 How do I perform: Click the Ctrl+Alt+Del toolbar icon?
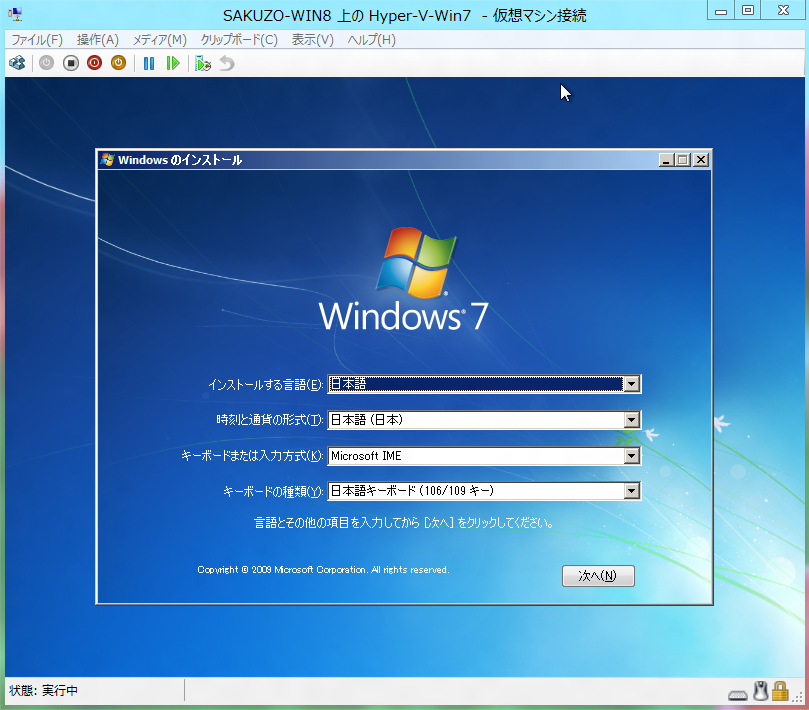click(18, 63)
